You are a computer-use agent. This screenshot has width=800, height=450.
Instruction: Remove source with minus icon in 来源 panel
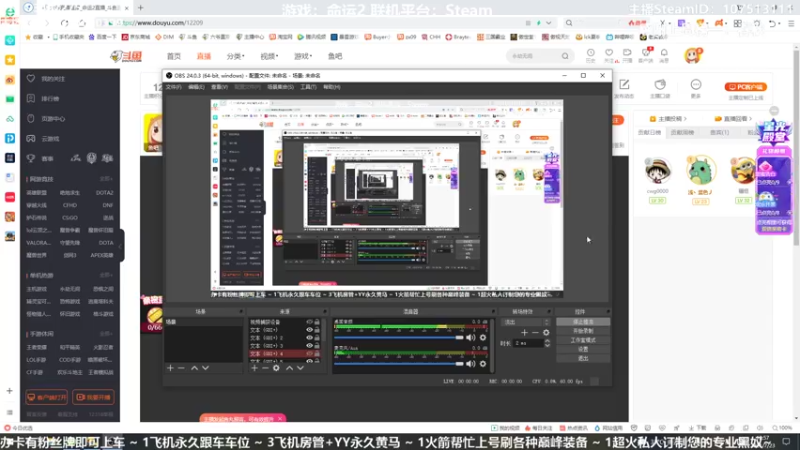click(x=265, y=368)
